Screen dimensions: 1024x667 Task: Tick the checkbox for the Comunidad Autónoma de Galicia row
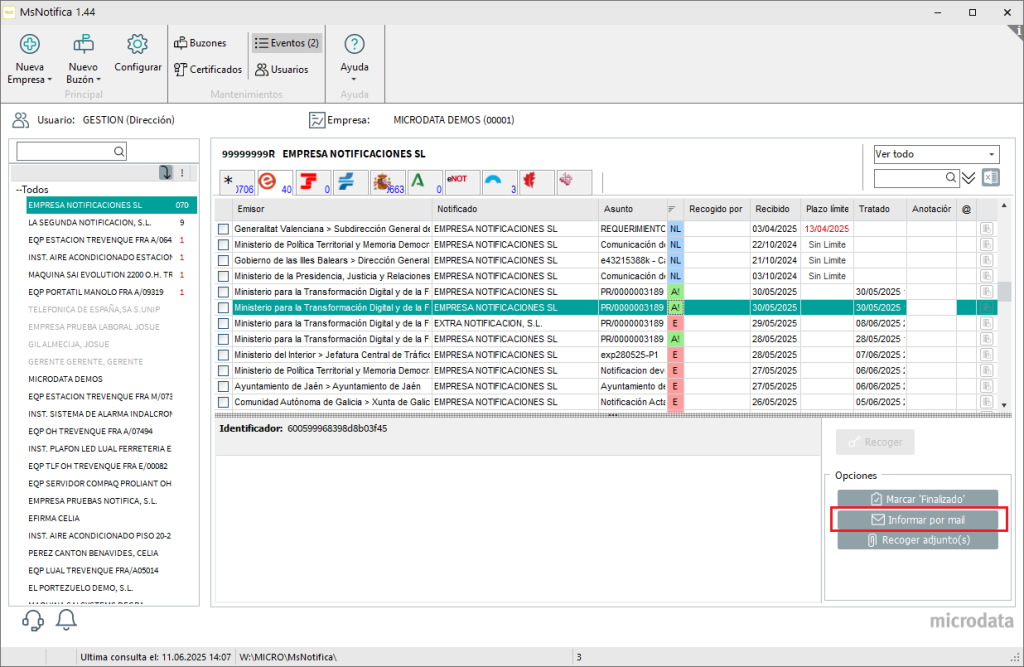point(223,402)
